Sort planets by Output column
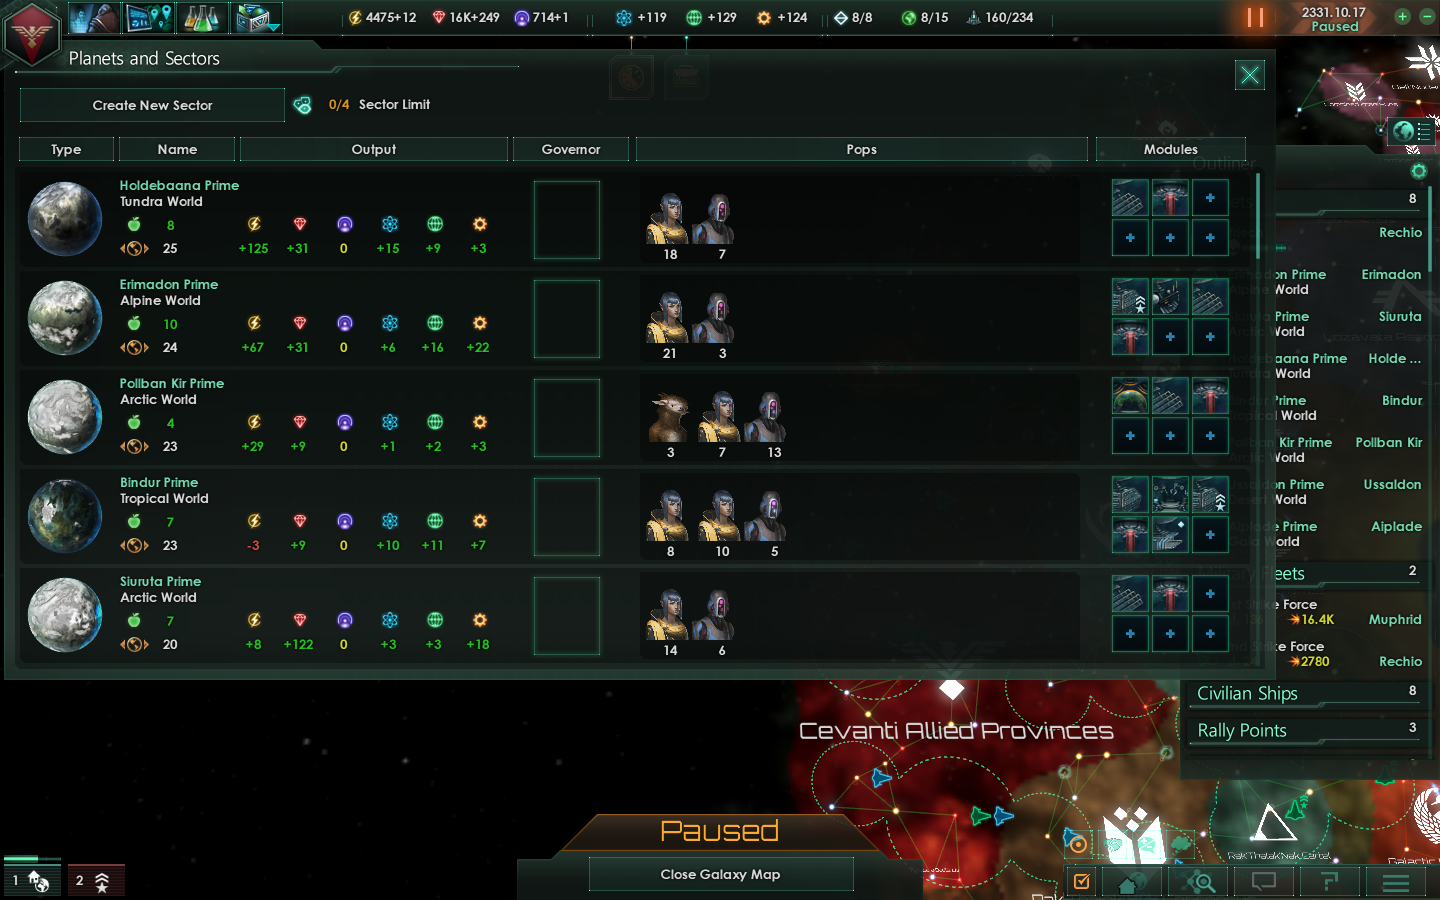Image resolution: width=1440 pixels, height=900 pixels. [x=374, y=149]
